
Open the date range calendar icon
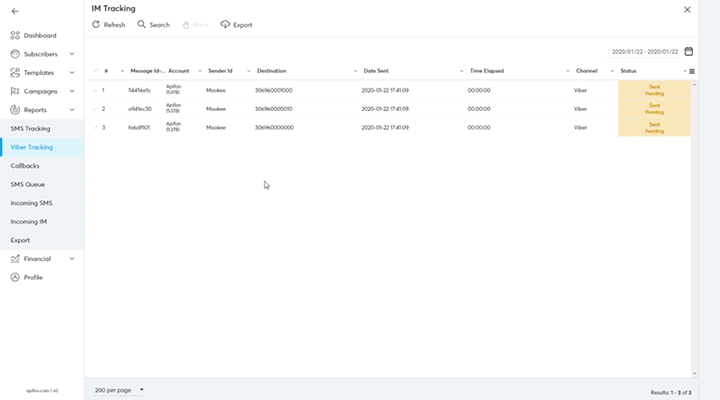click(688, 51)
